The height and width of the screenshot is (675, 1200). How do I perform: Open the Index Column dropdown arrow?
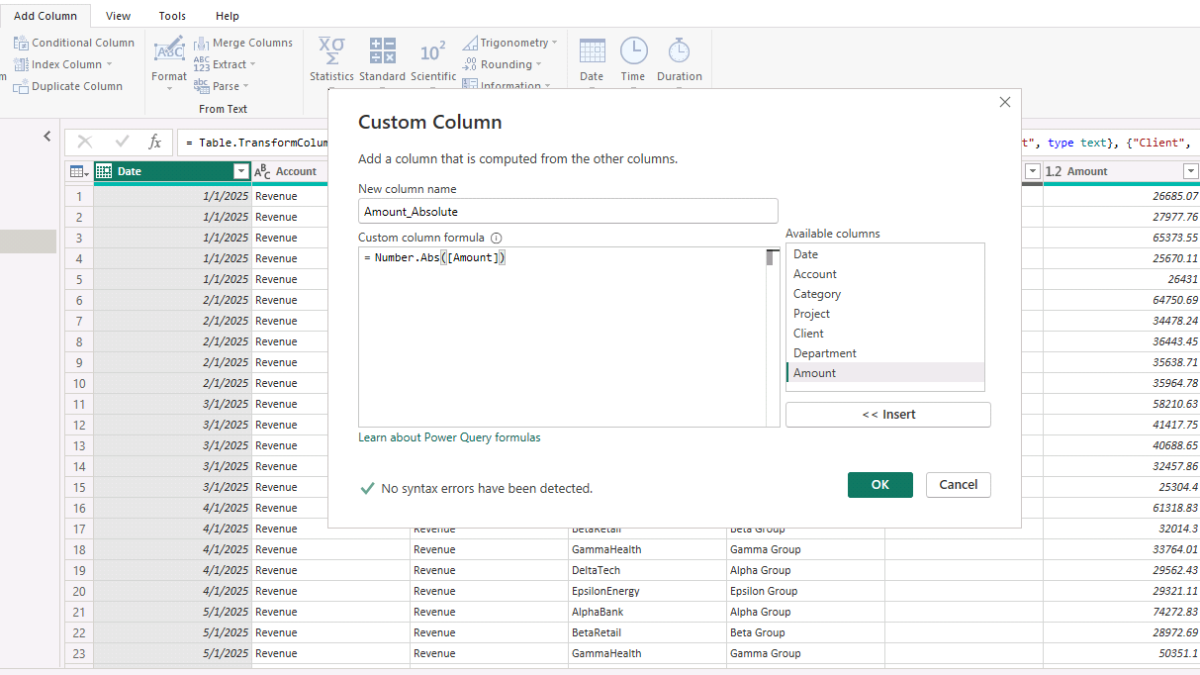(109, 65)
